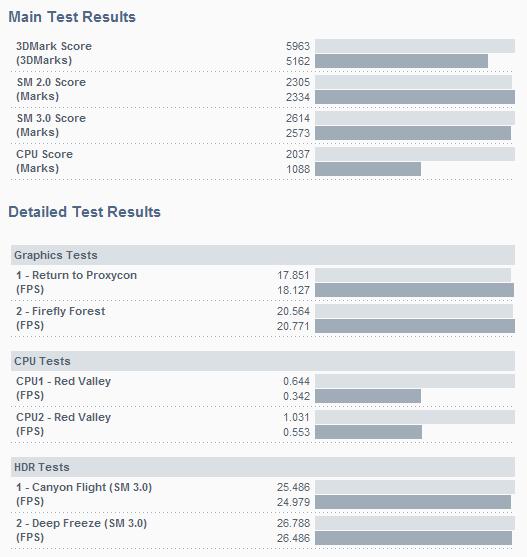This screenshot has width=527, height=557.
Task: Click the Deep Freeze 26.486 dark bar
Action: (413, 538)
